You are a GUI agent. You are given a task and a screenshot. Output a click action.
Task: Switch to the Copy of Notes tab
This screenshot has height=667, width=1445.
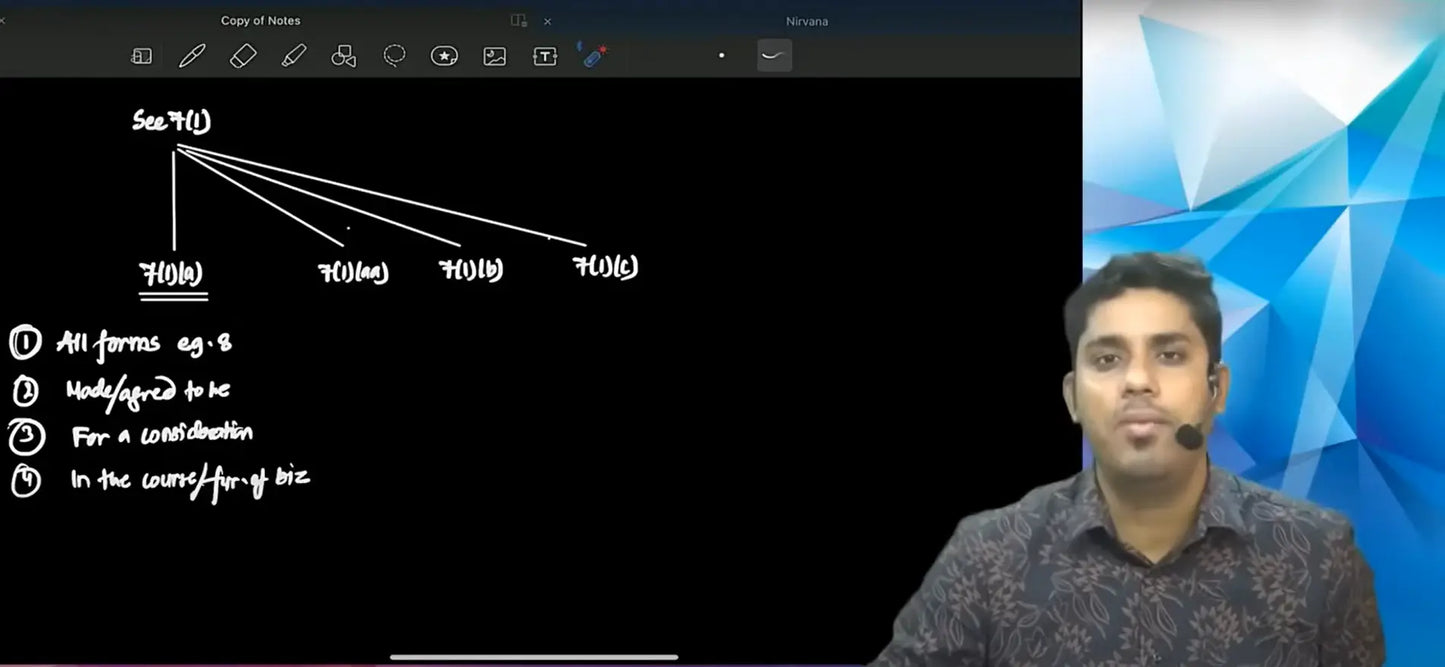click(260, 21)
